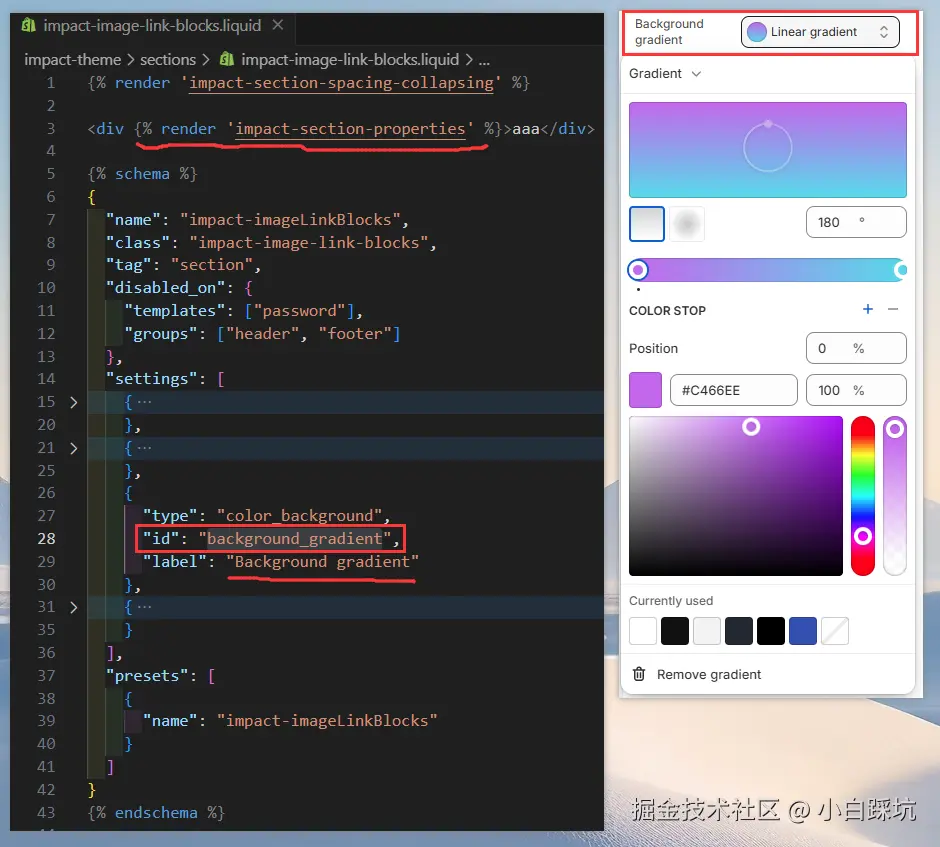Click the Shopify icon on editor tab

coord(28,25)
